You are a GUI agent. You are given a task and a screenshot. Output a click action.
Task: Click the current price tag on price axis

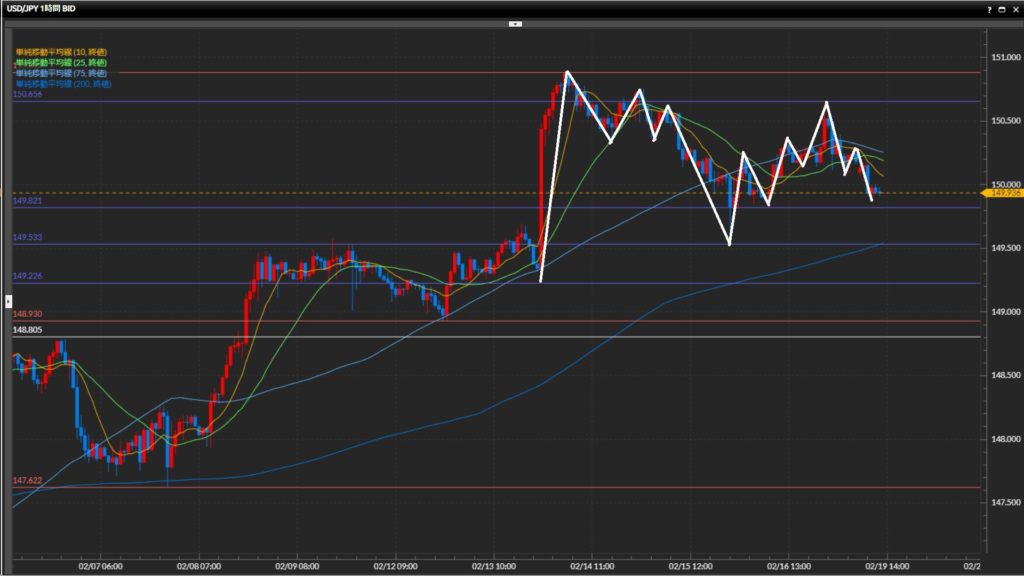coord(1001,193)
